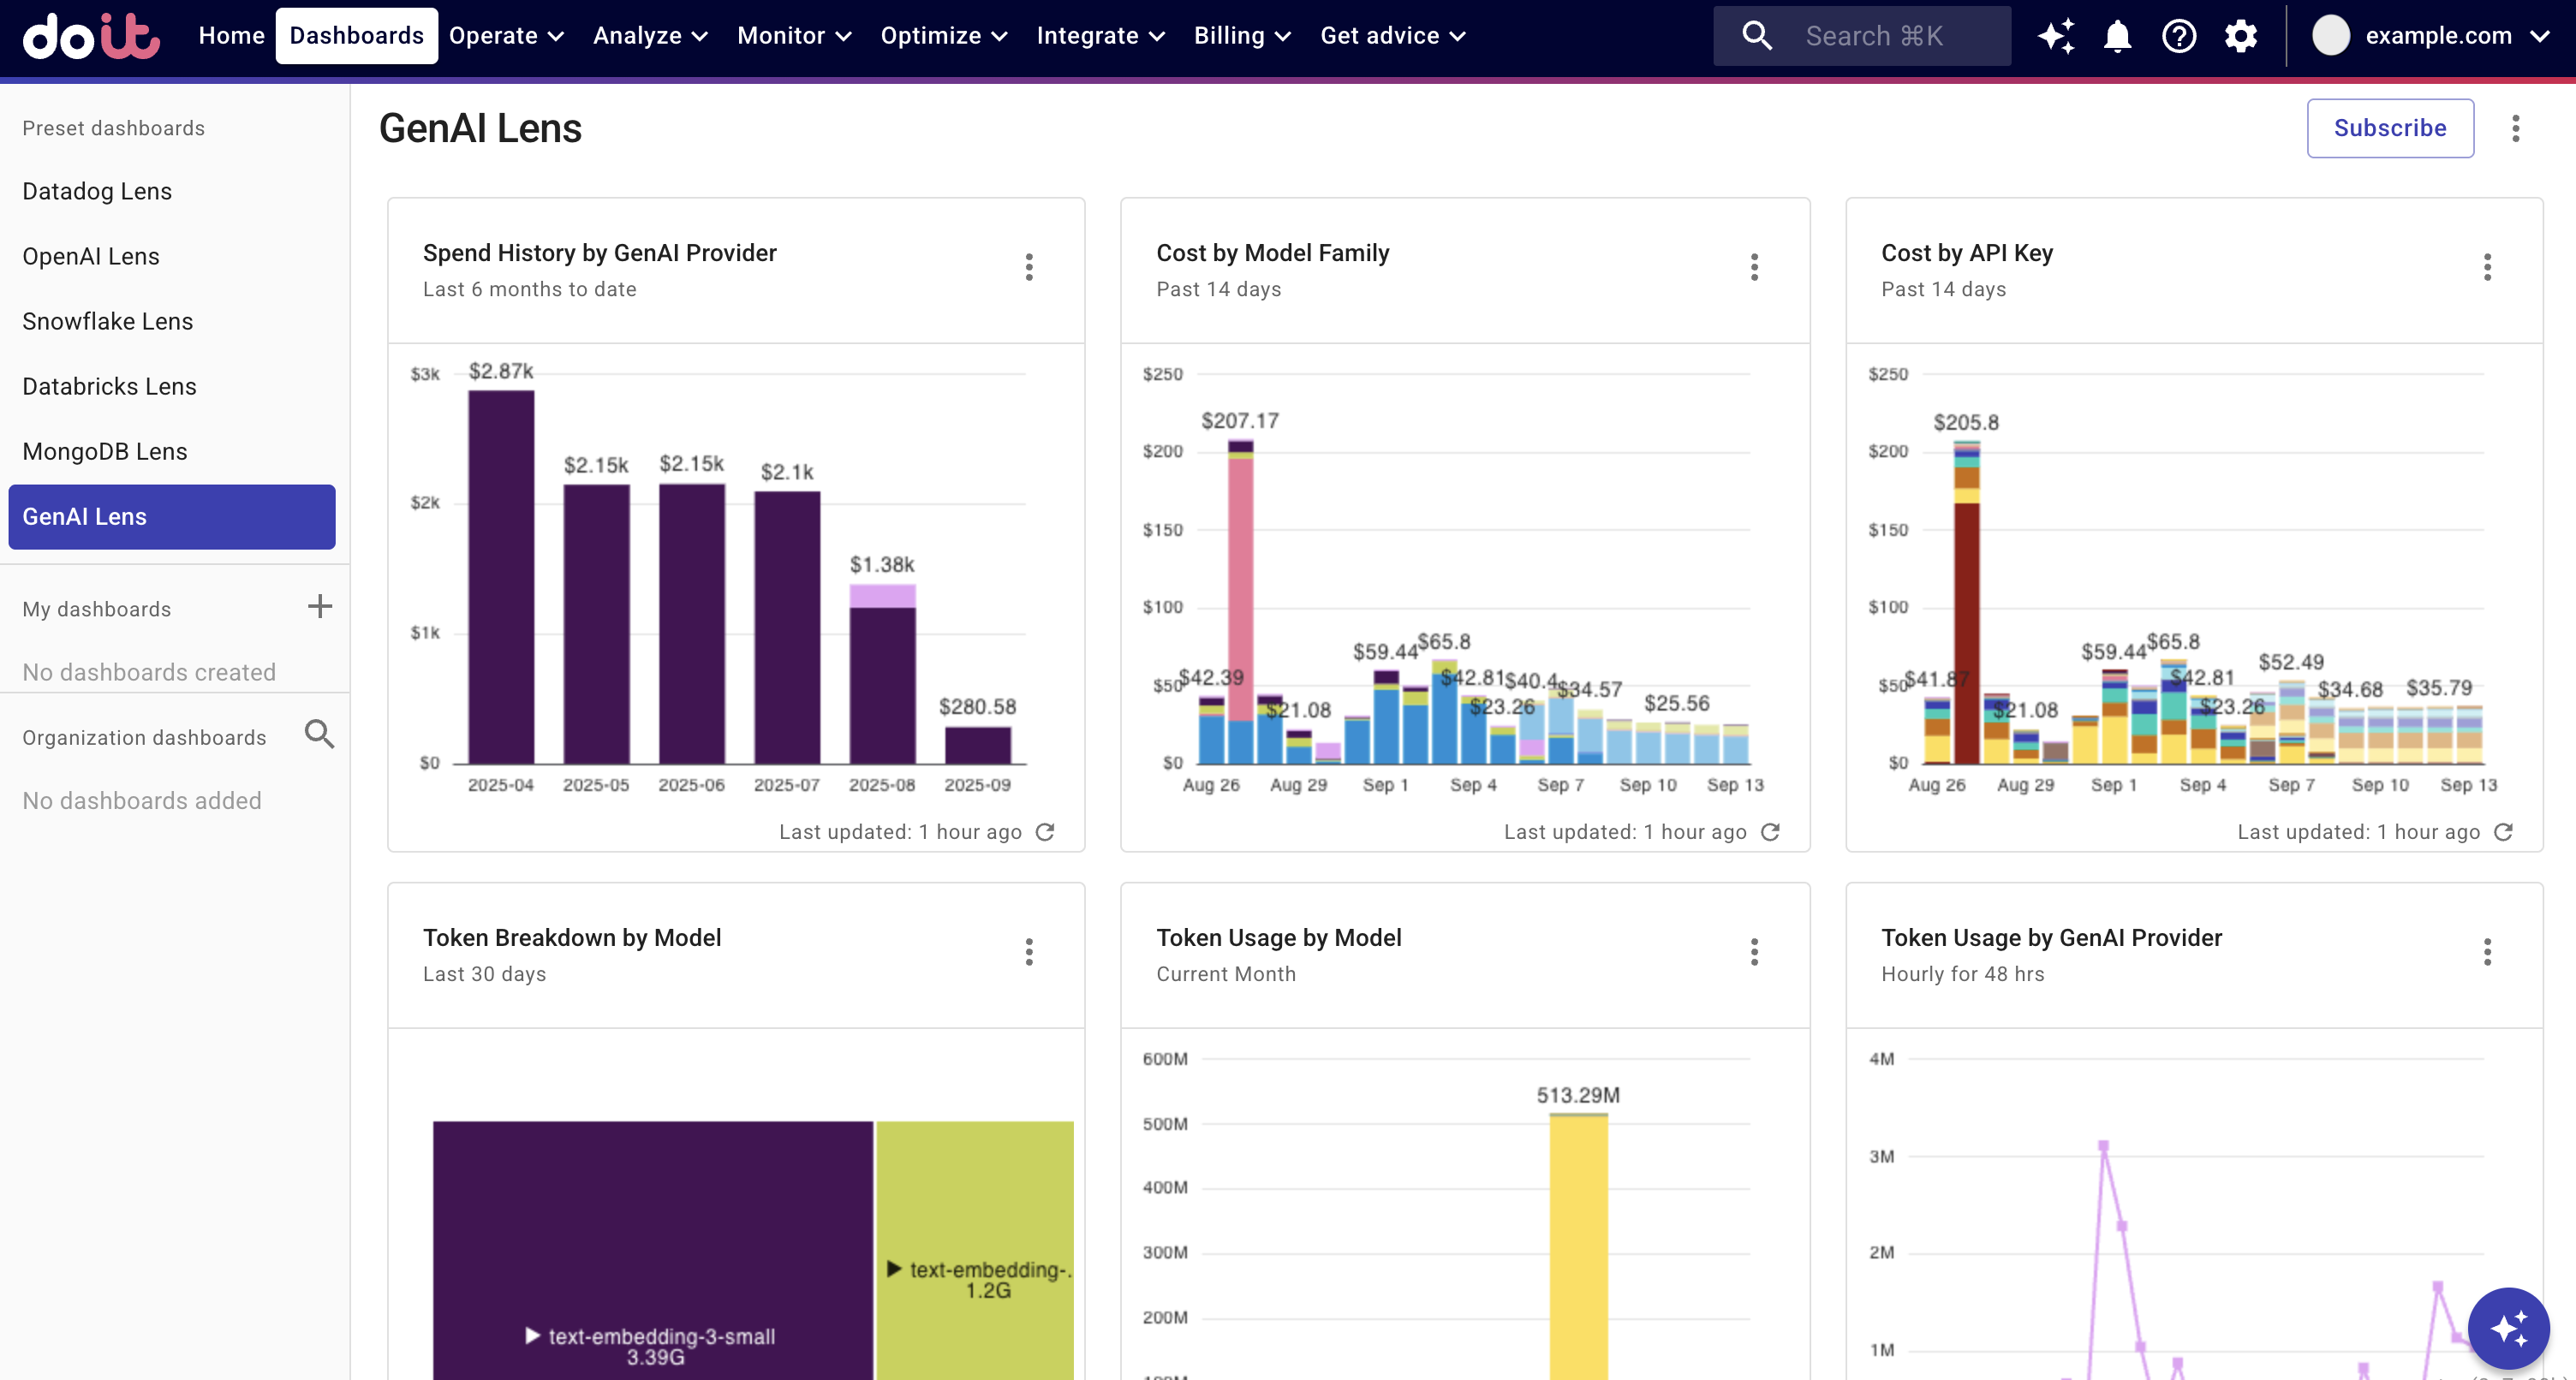Open the floating AI assistant button
The image size is (2576, 1380).
tap(2508, 1328)
